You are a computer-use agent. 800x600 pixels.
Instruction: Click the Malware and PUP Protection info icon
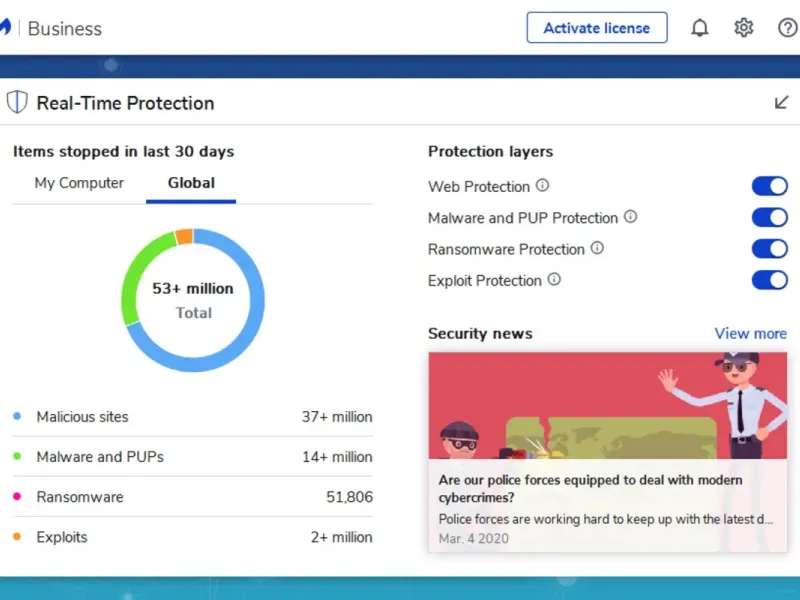coord(631,217)
